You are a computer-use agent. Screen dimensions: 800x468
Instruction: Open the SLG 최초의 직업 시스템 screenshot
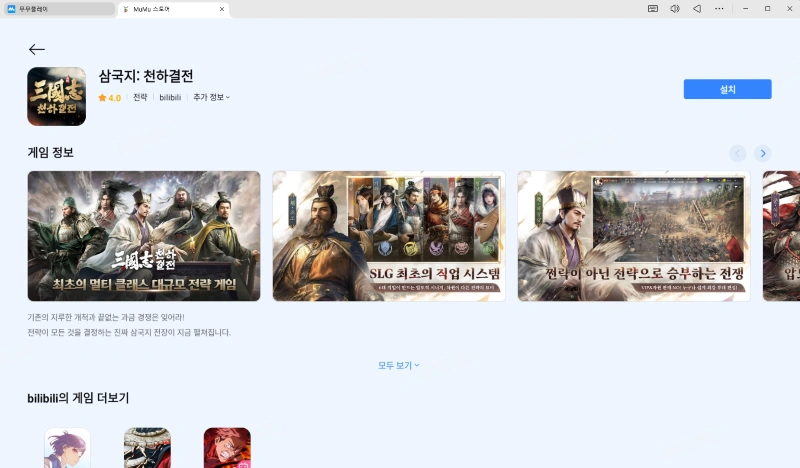click(389, 236)
